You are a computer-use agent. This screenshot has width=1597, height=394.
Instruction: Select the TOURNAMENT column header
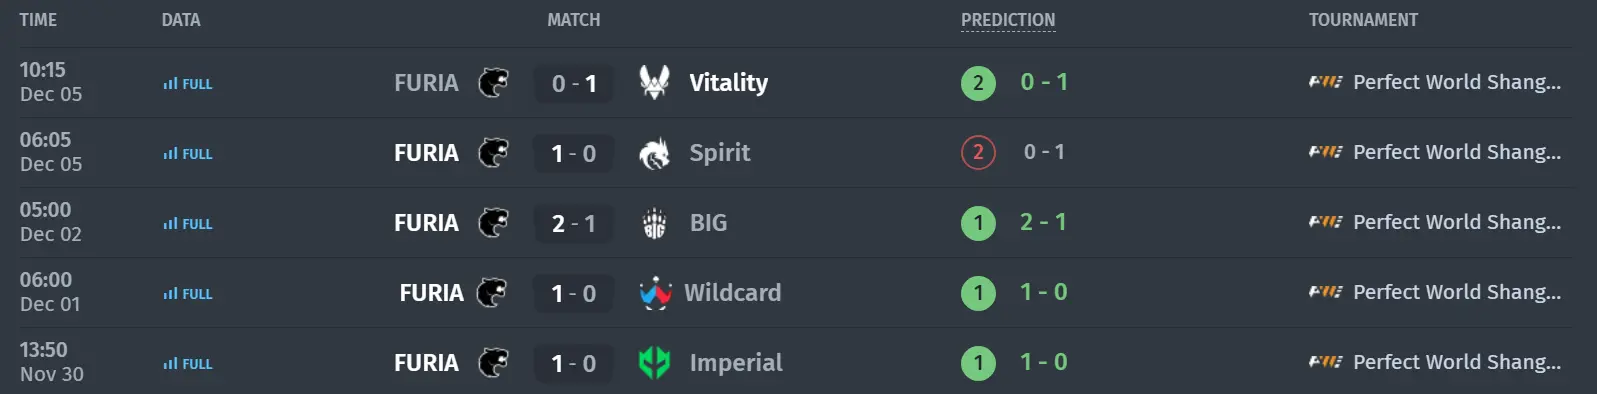pos(1363,20)
